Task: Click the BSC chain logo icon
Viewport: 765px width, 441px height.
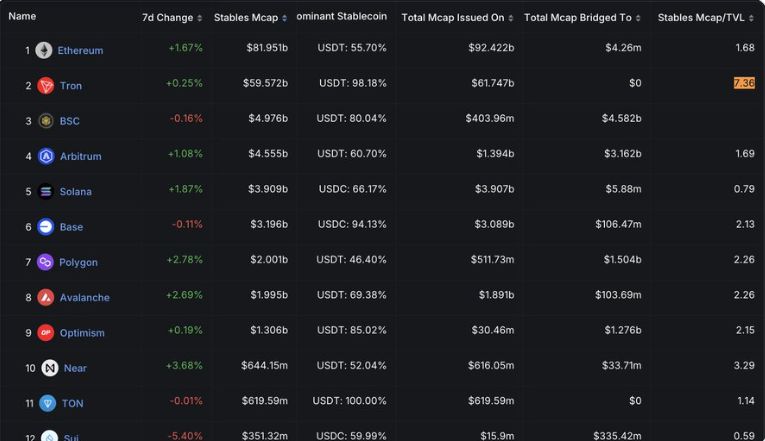Action: pyautogui.click(x=45, y=121)
